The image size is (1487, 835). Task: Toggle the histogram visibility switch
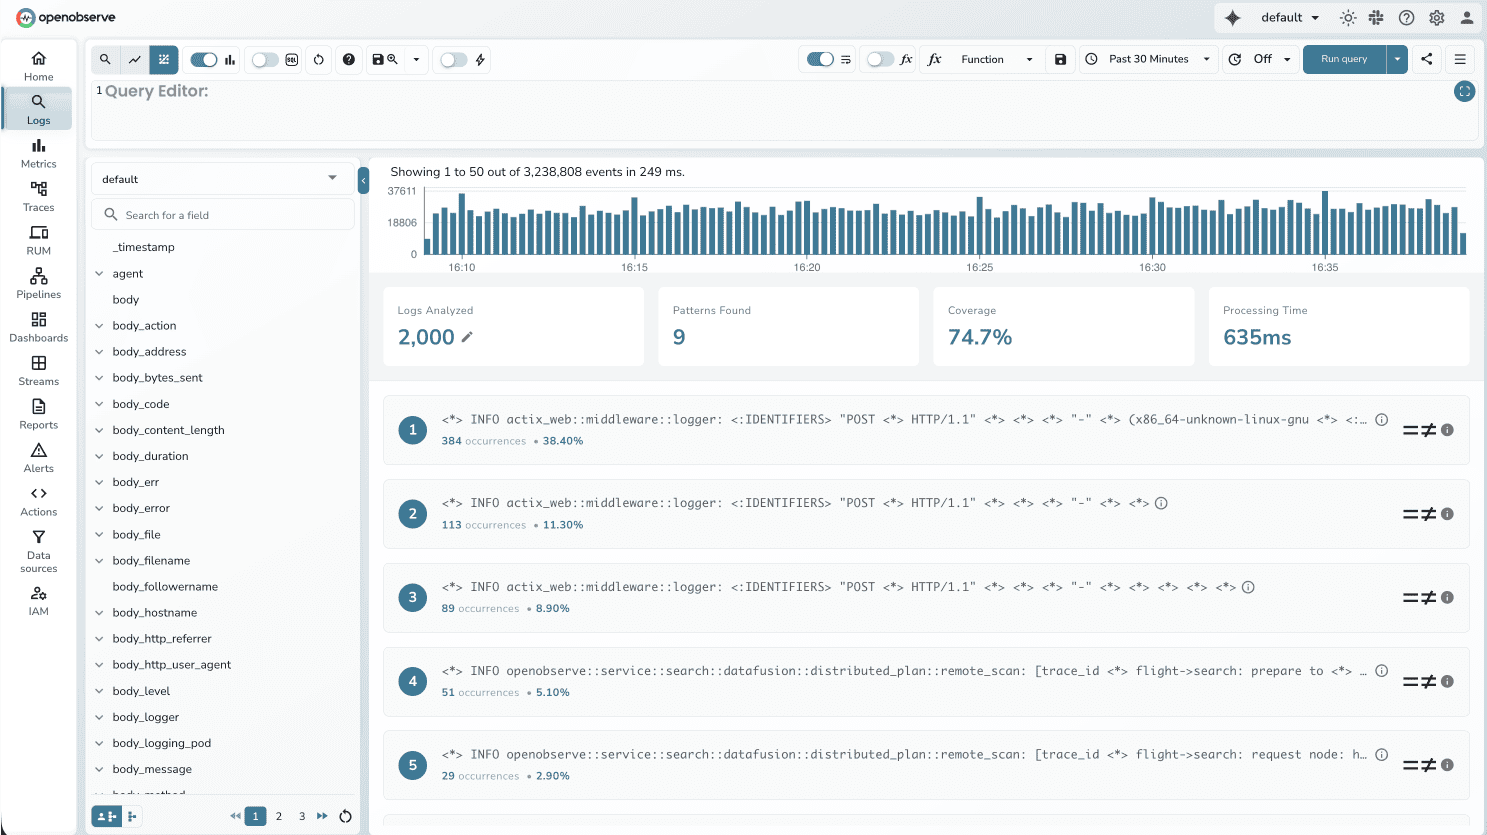coord(204,59)
